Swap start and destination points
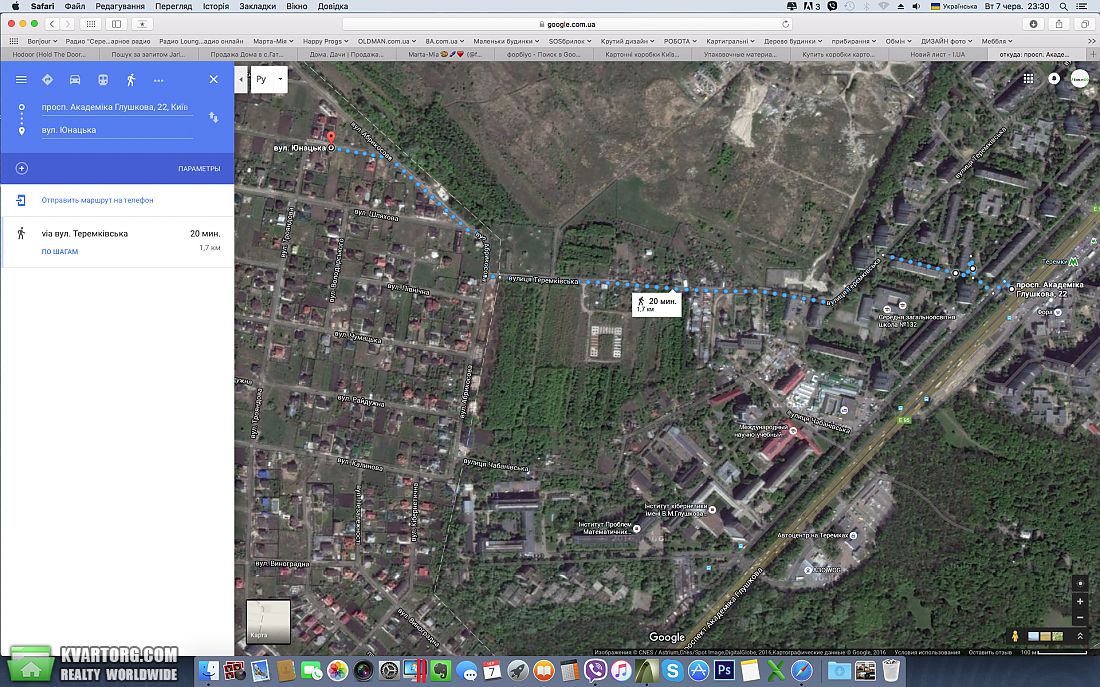Viewport: 1100px width, 687px height. 213,118
